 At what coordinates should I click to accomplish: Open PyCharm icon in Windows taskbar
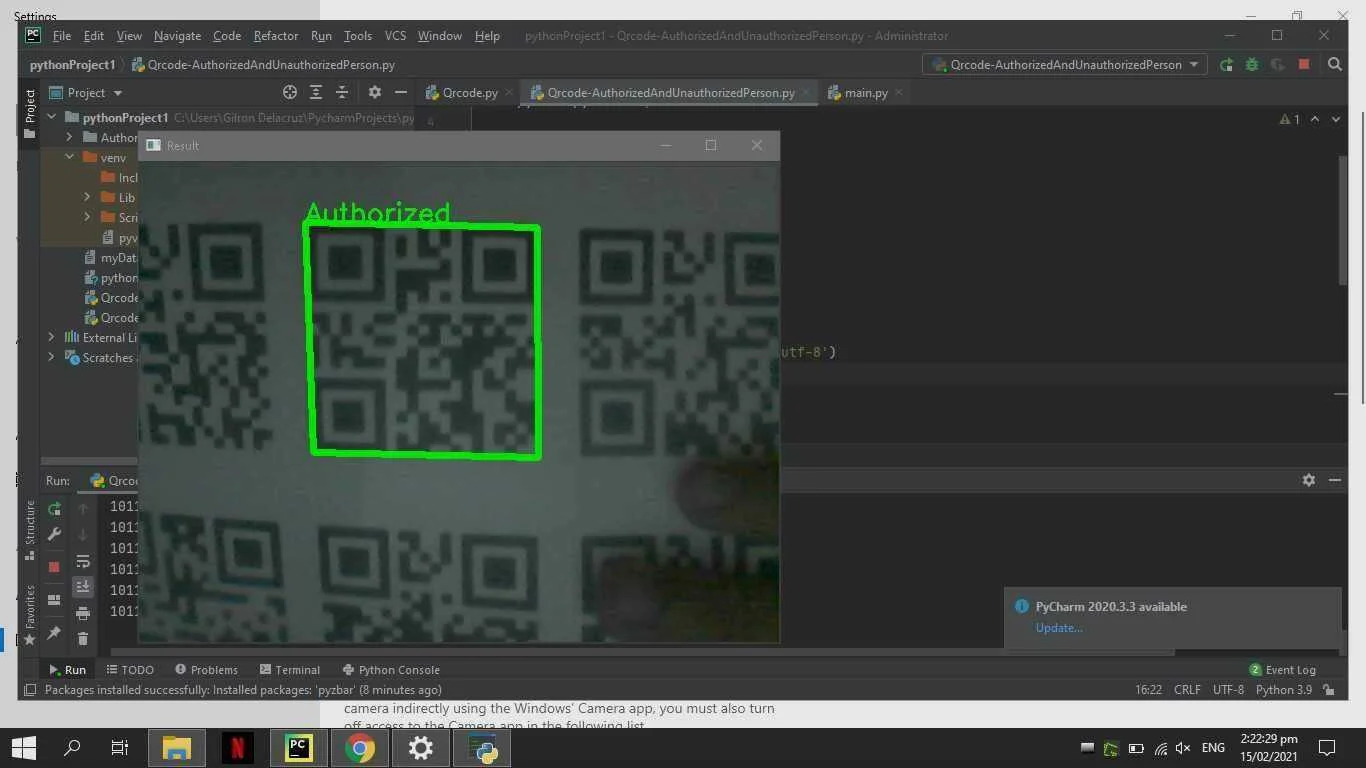[298, 747]
